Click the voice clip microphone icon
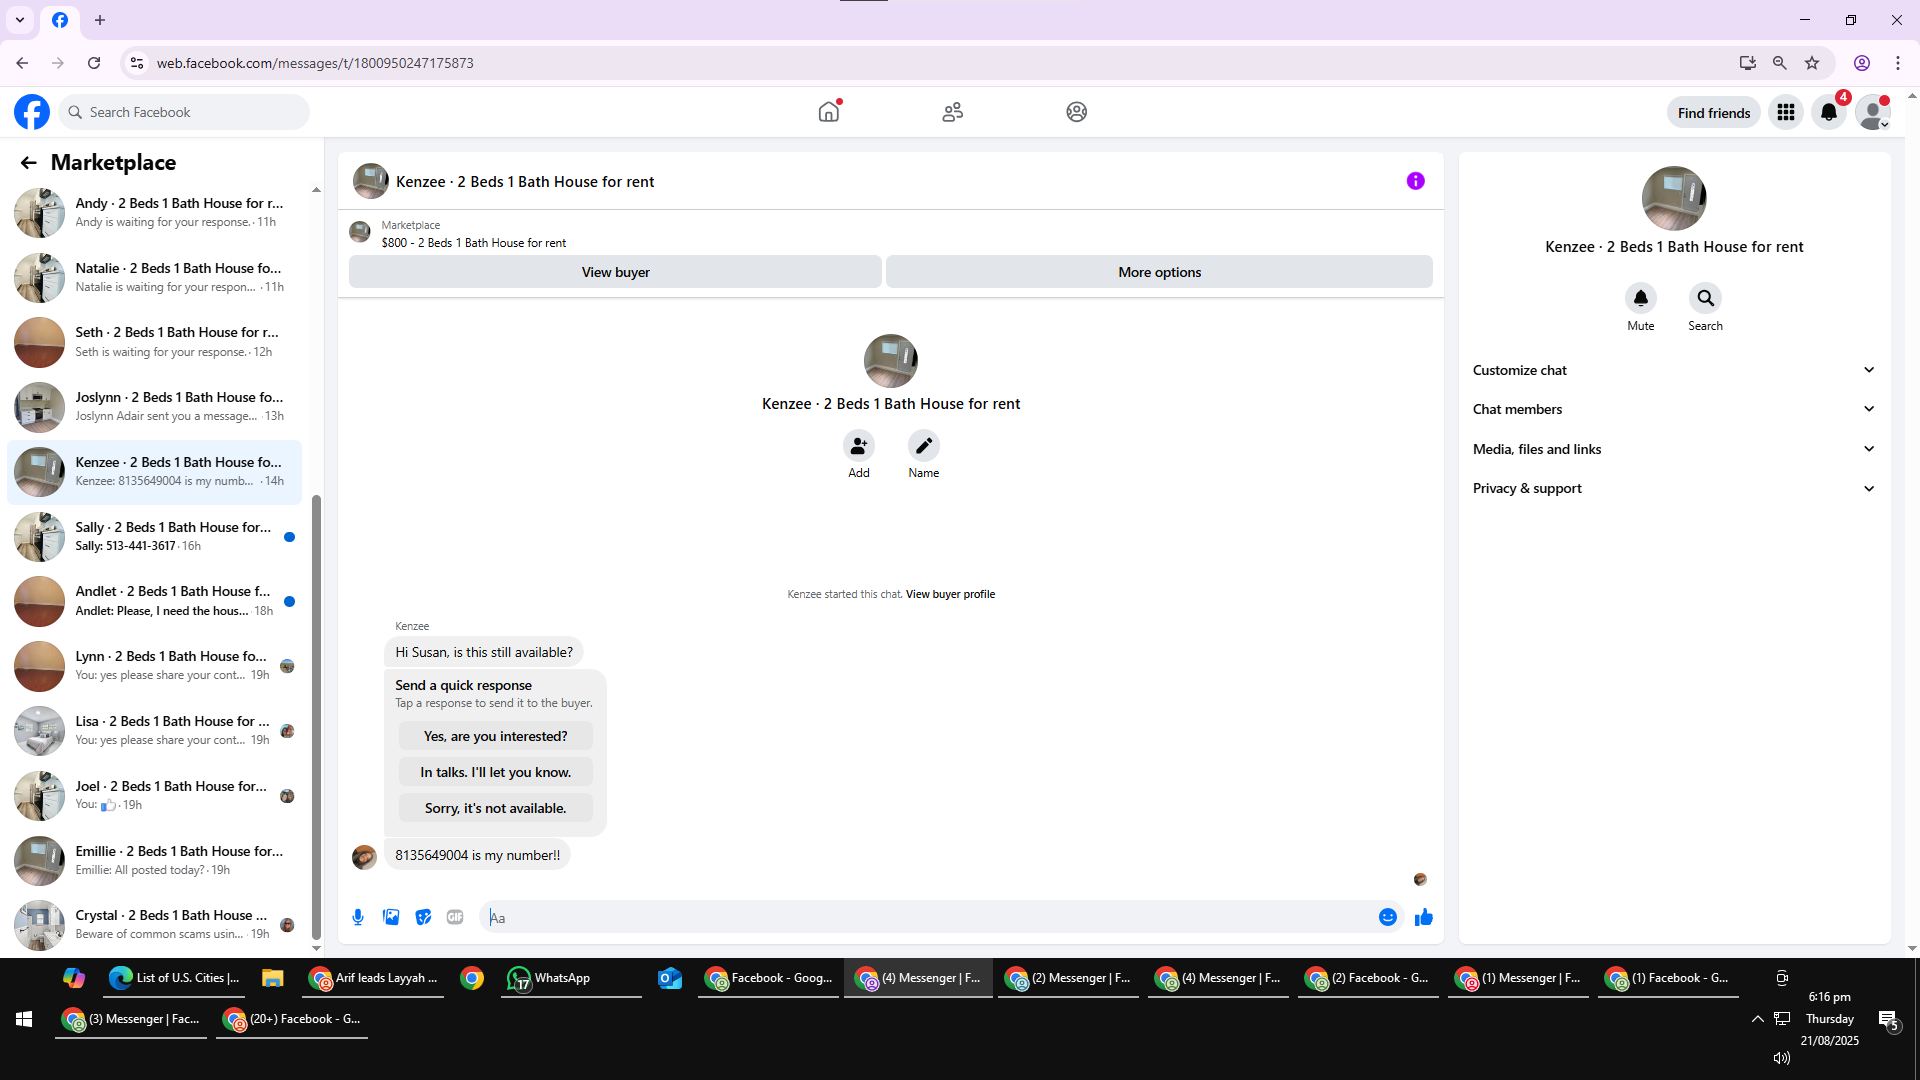 (x=358, y=917)
